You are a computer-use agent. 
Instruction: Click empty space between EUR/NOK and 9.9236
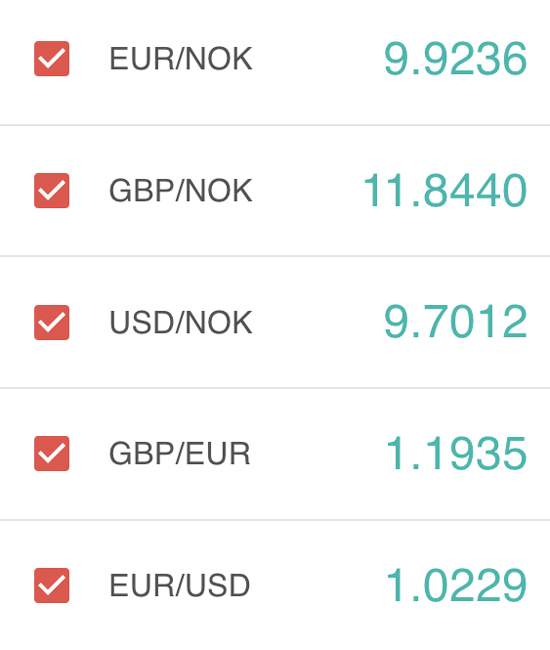click(318, 59)
